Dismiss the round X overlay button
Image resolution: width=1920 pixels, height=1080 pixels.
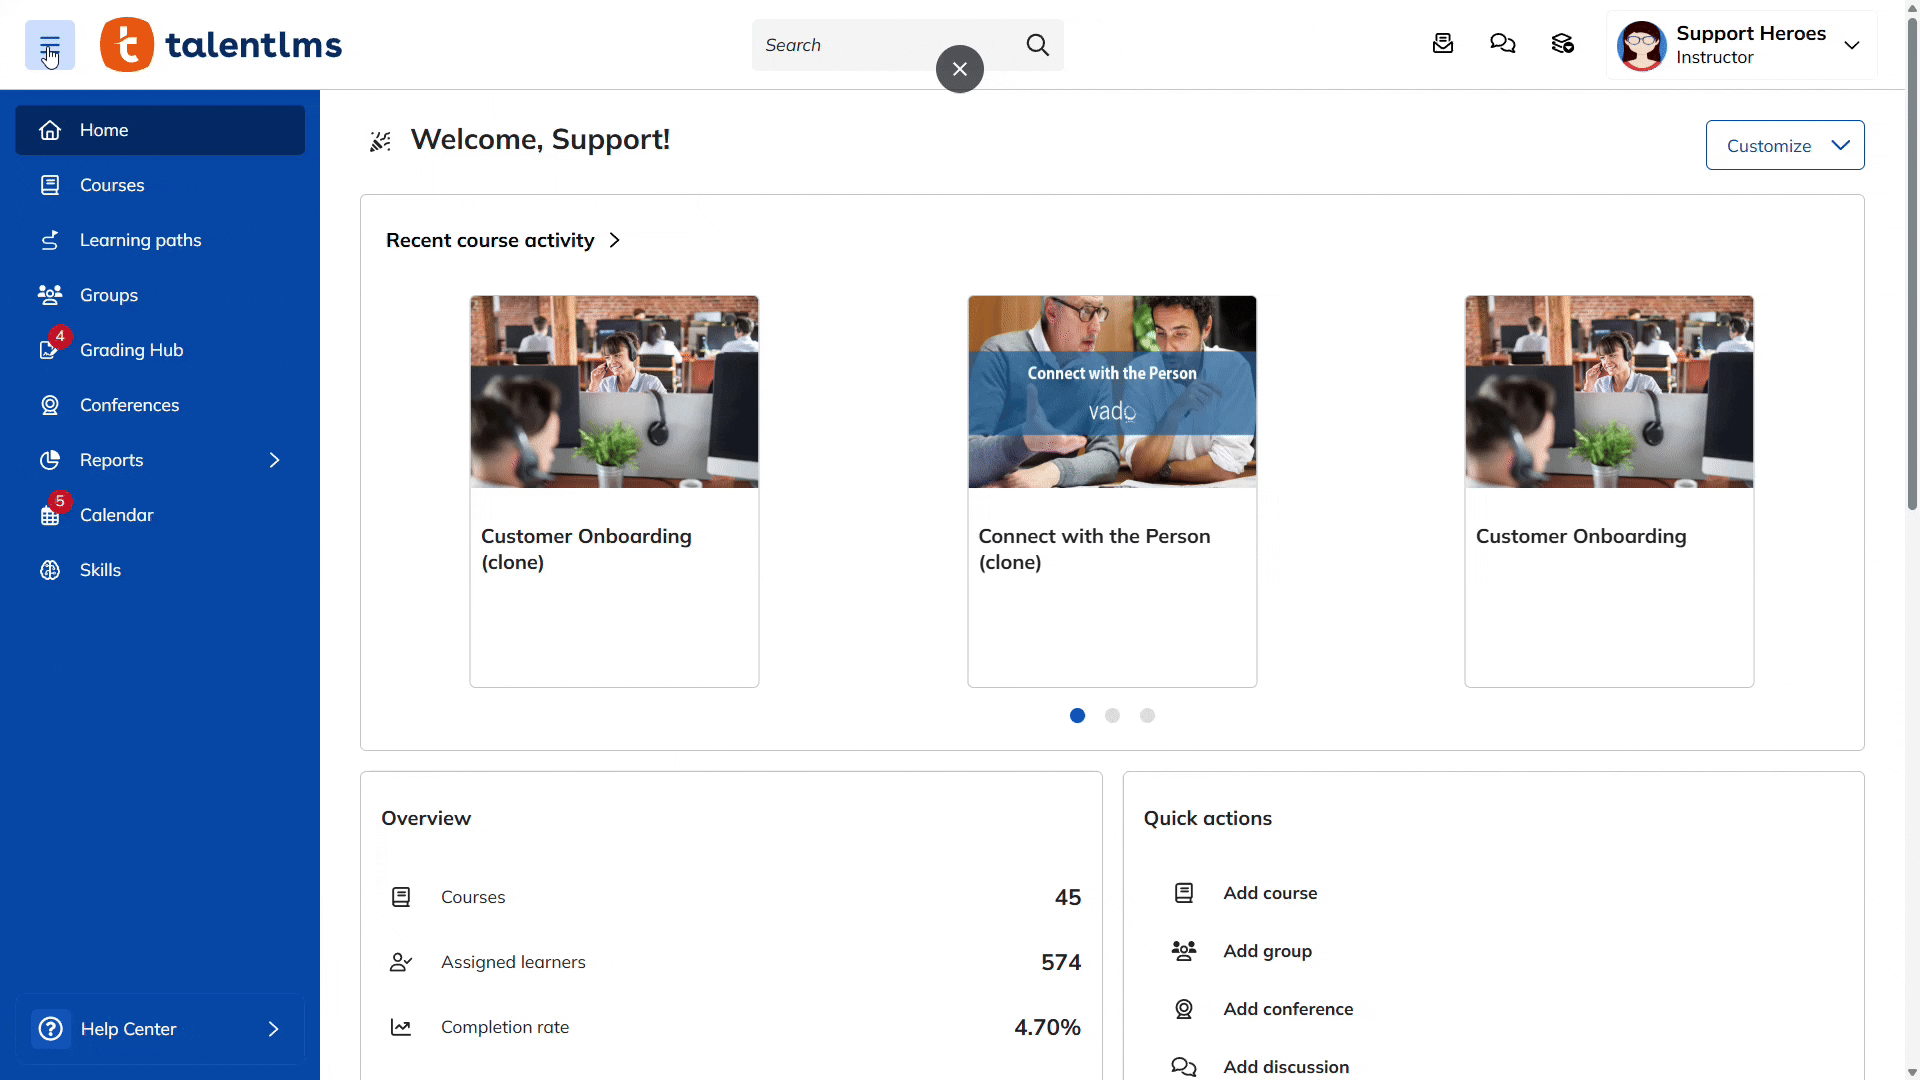click(x=959, y=69)
